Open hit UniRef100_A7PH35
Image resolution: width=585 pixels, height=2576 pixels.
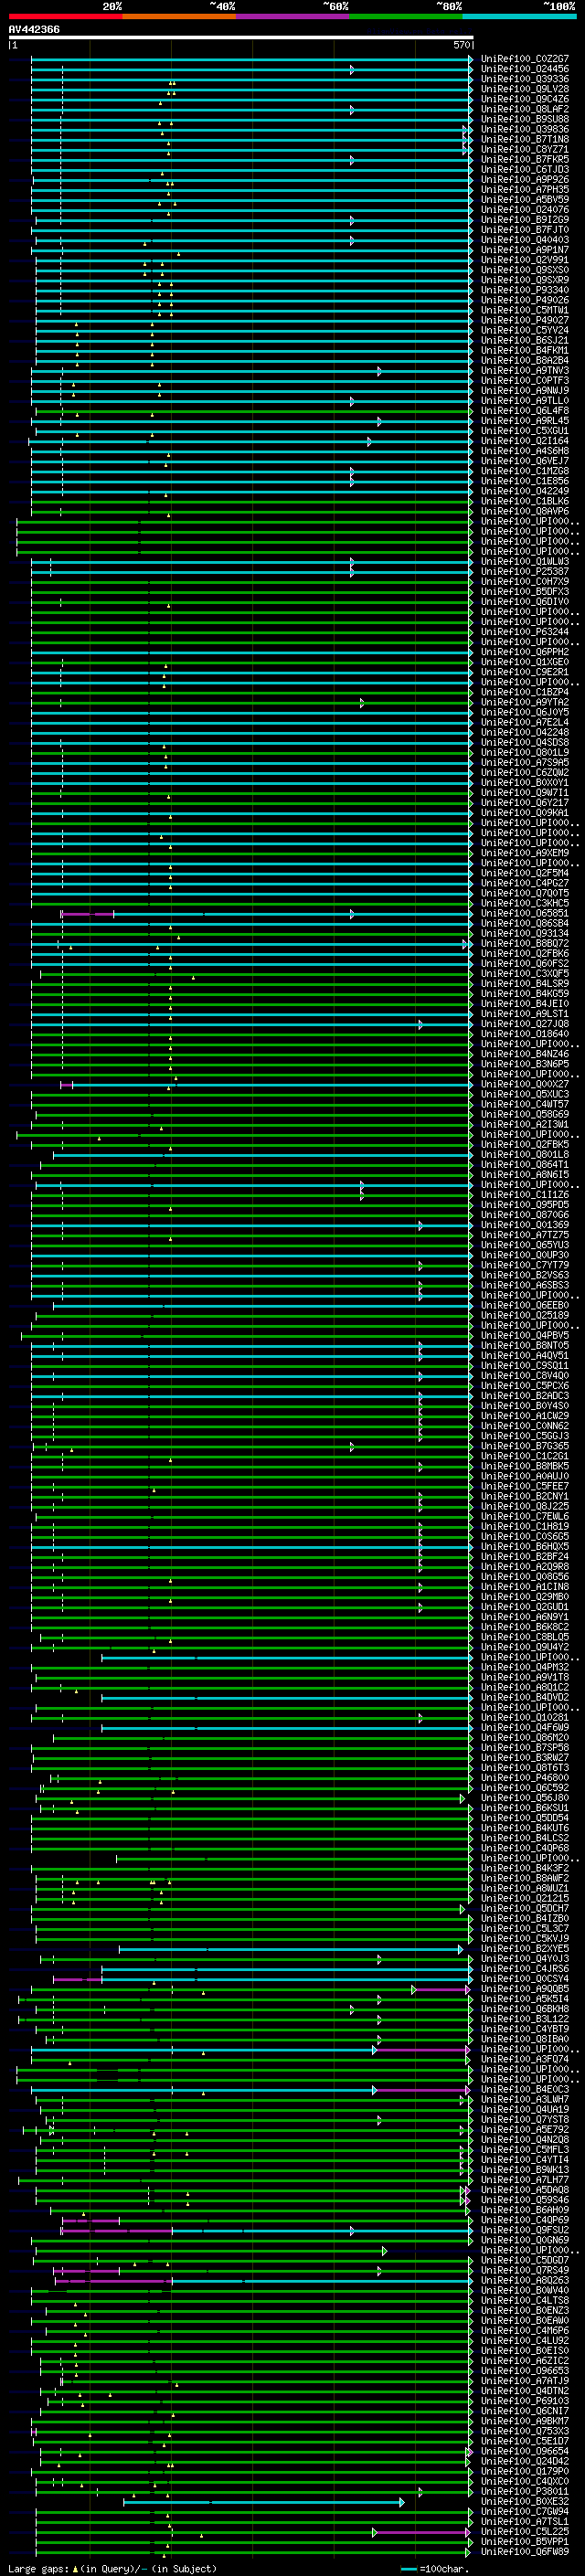coord(525,190)
